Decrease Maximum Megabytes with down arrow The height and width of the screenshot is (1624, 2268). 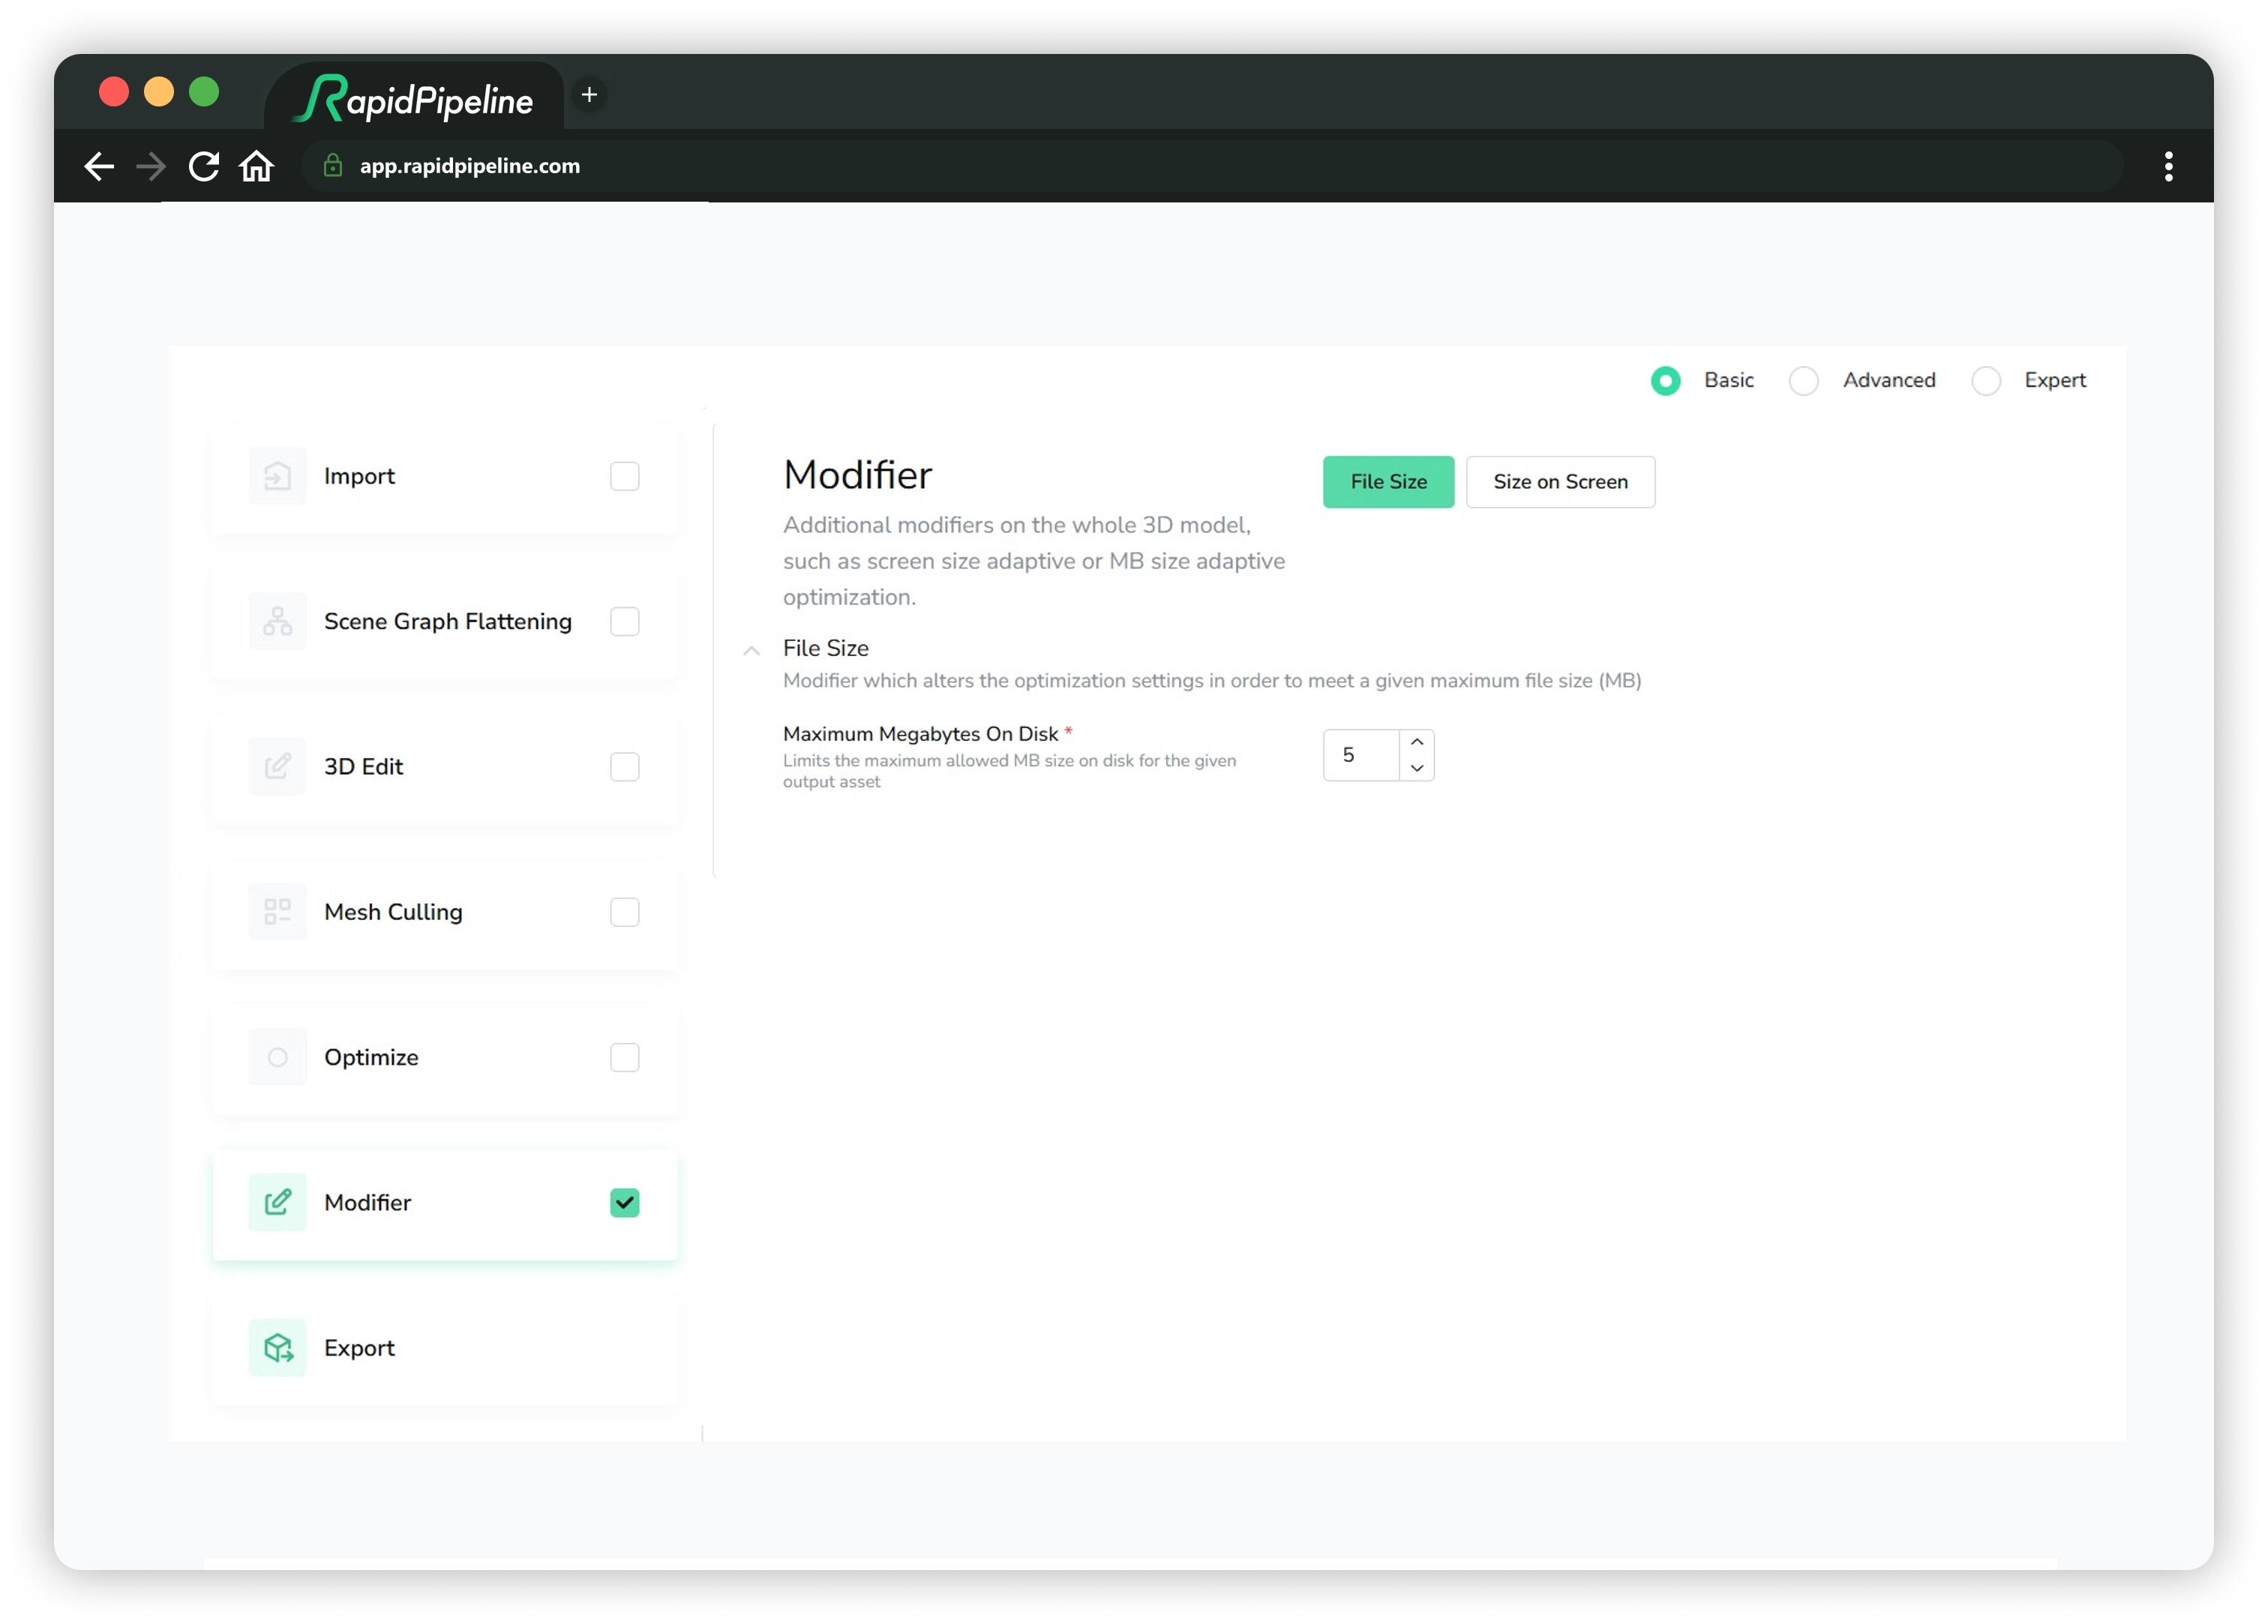click(1416, 768)
